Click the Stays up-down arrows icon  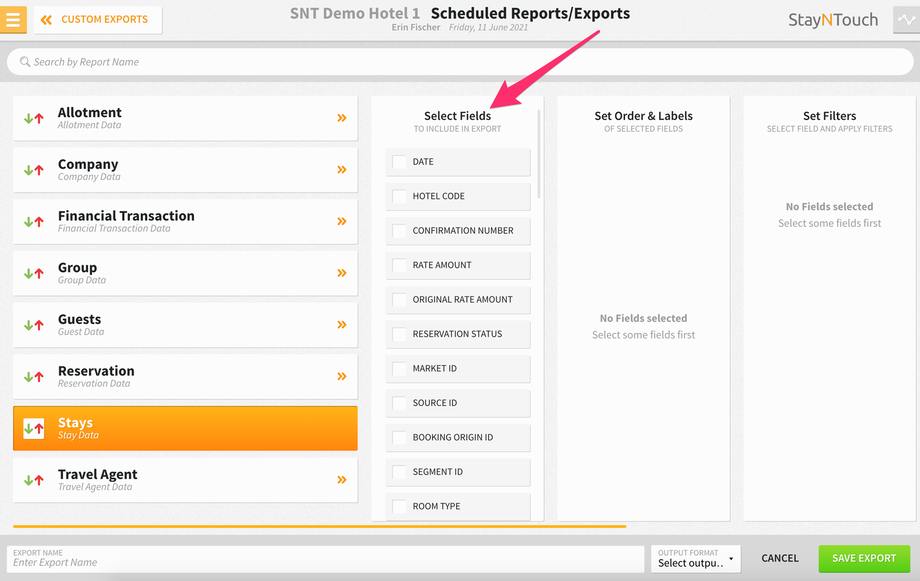tap(33, 428)
